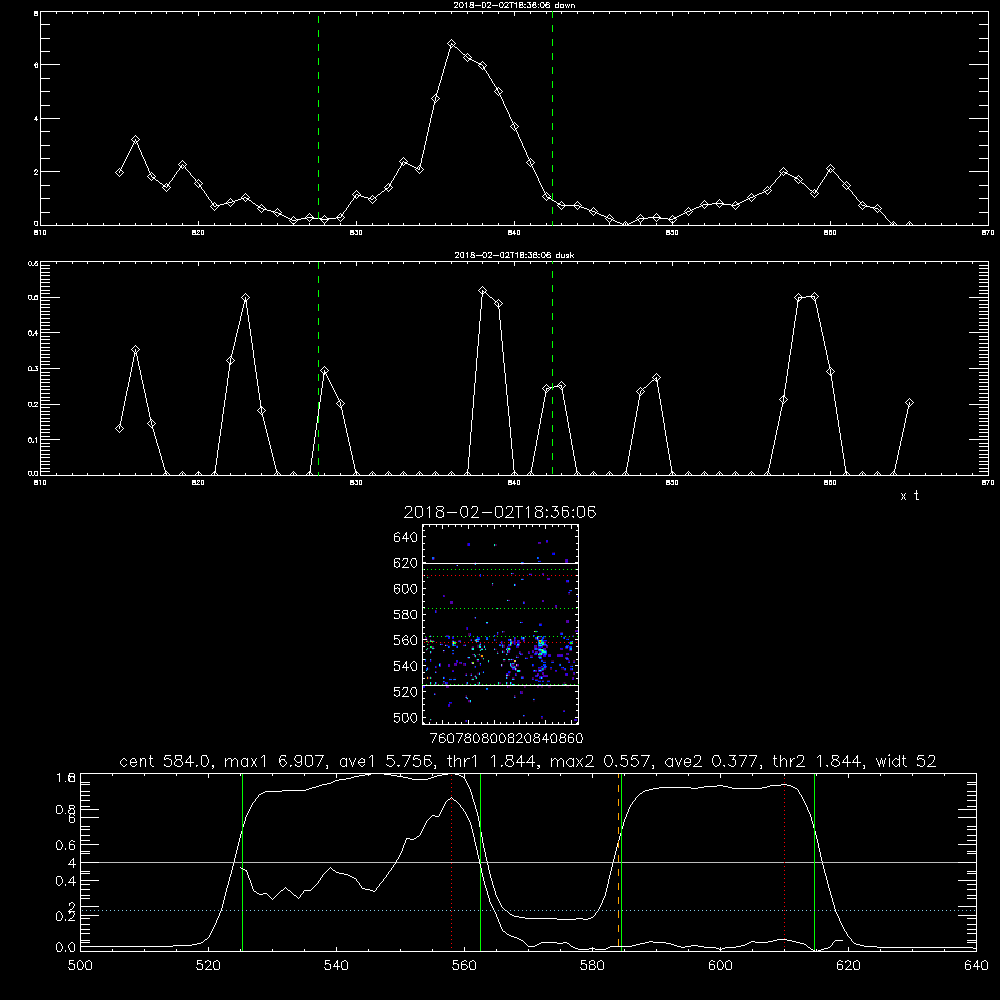The height and width of the screenshot is (1000, 1000).
Task: Click the white horizontal line near 525 in the image
Action: click(x=501, y=685)
